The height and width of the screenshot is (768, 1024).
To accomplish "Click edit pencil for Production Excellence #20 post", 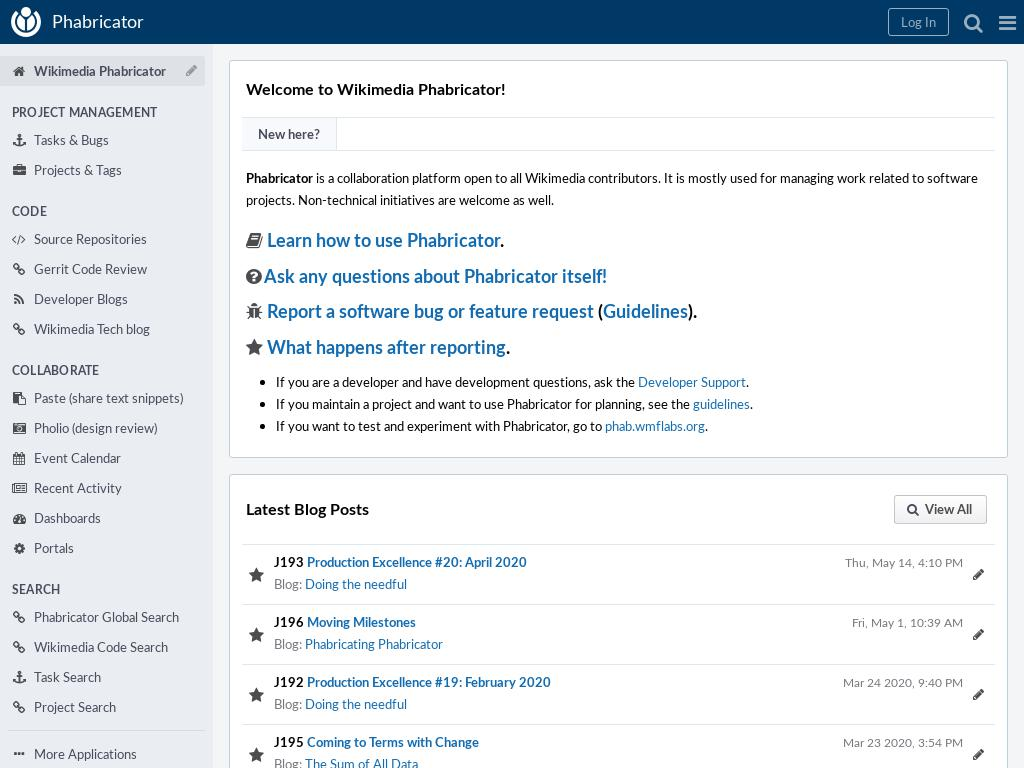I will (x=978, y=575).
